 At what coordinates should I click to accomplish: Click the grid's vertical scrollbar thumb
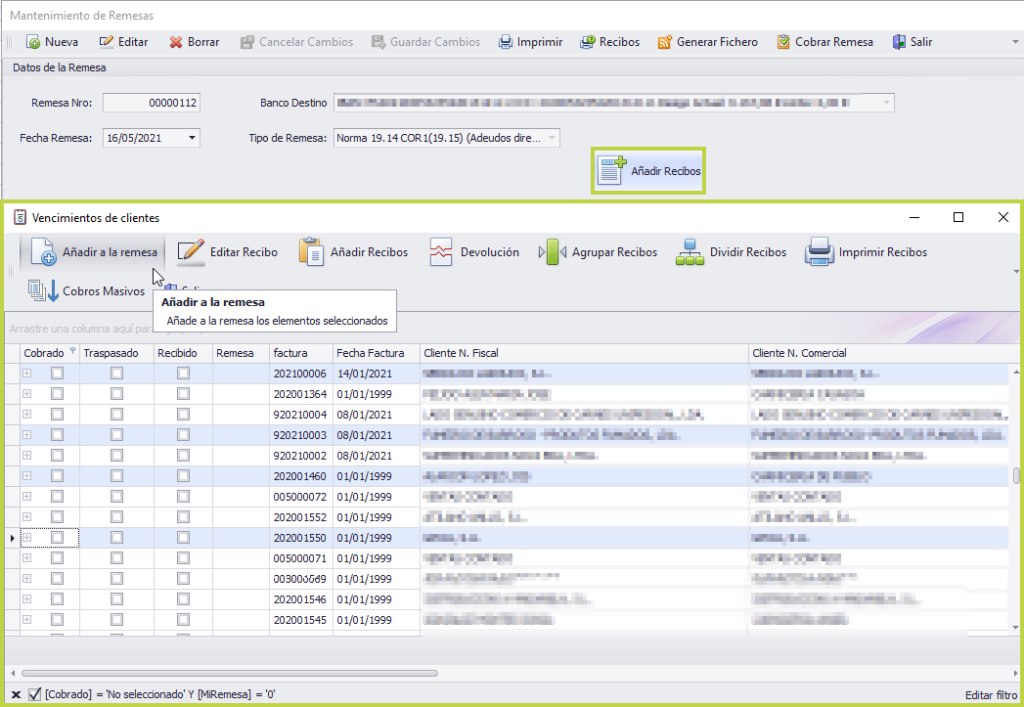pos(1016,476)
